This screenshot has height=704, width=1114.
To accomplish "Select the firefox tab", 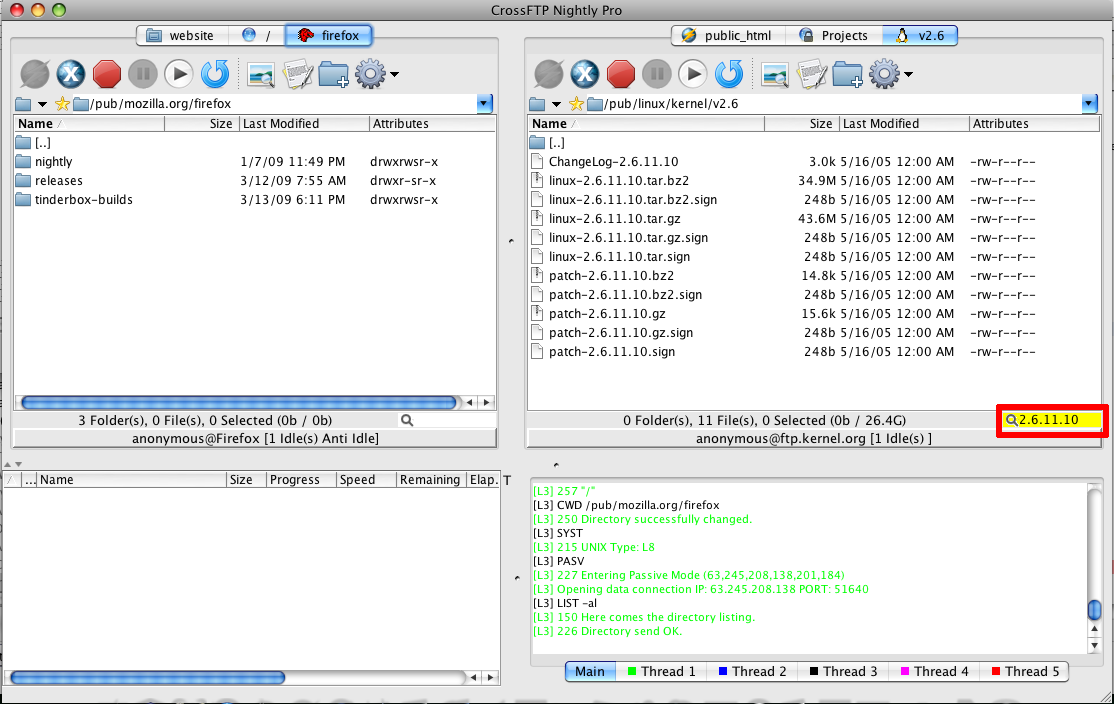I will (328, 36).
